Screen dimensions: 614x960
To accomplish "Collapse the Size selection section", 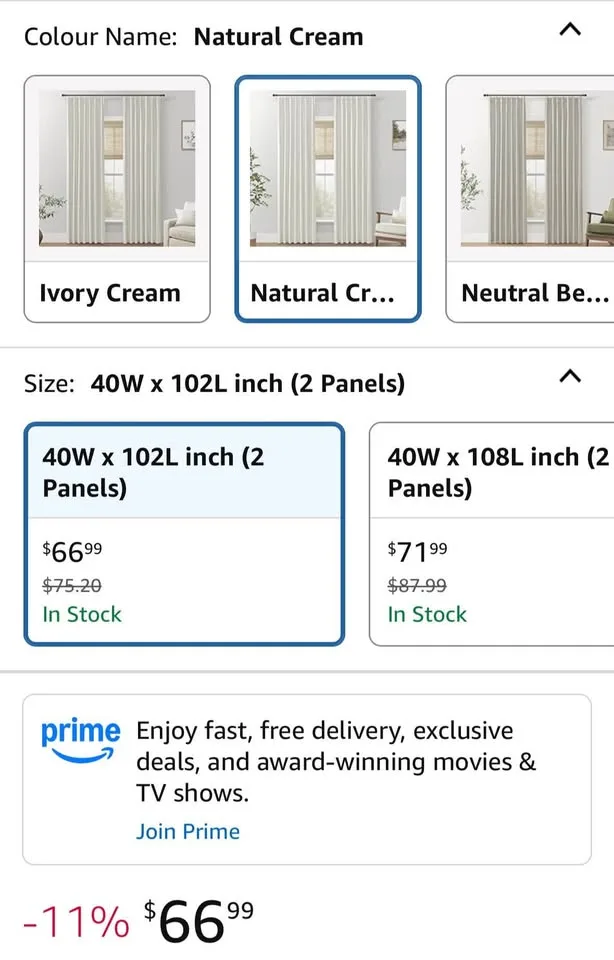I will pos(570,377).
